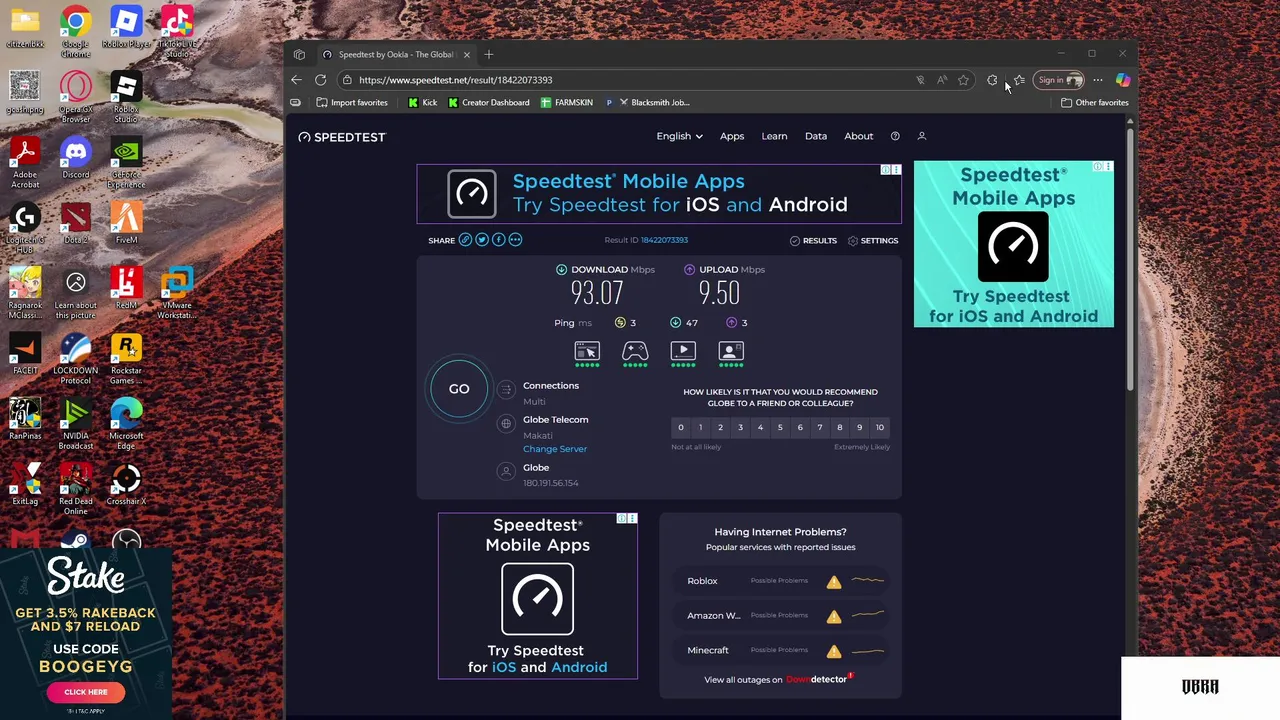Click the Change Server link

555,449
